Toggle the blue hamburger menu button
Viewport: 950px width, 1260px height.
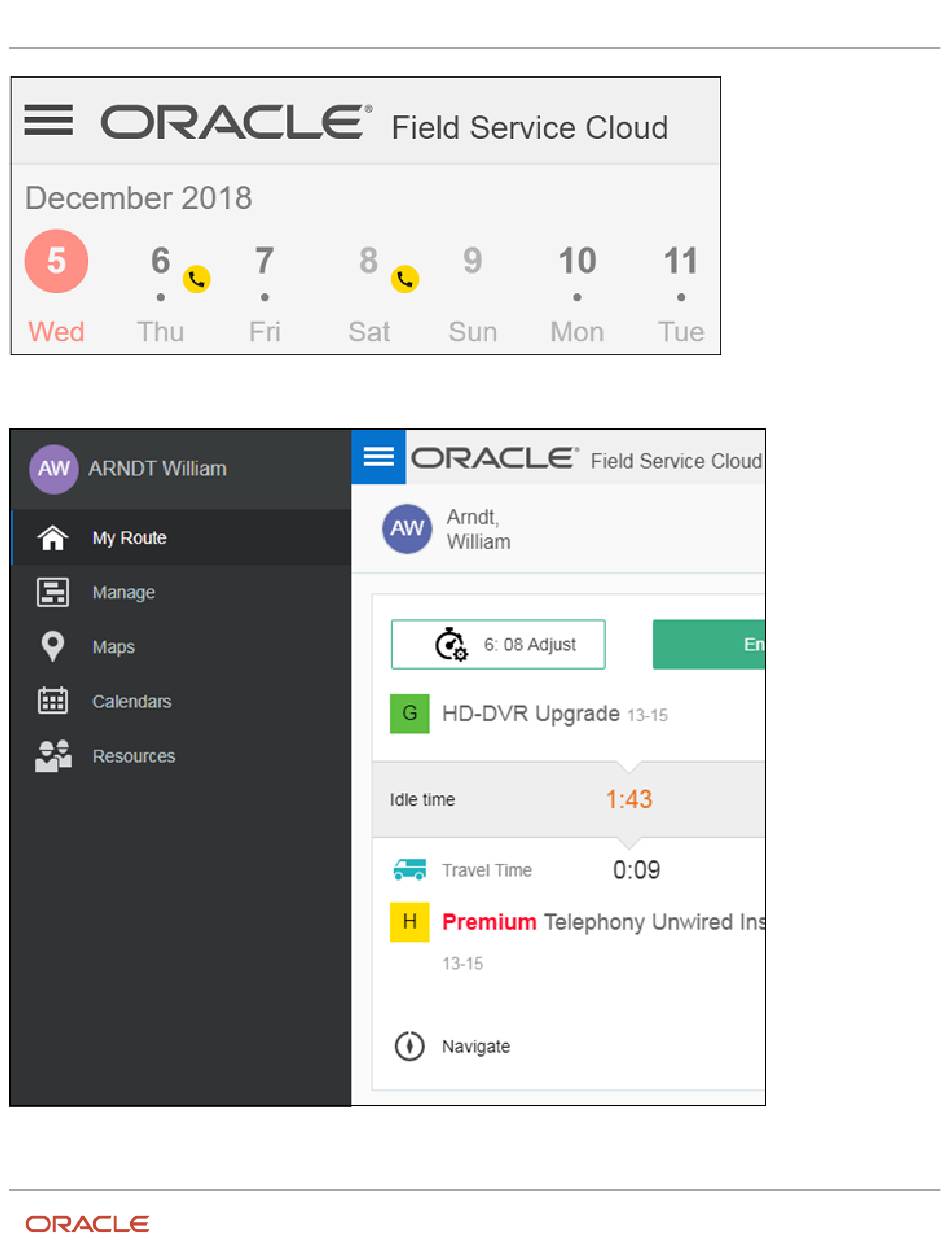(379, 457)
